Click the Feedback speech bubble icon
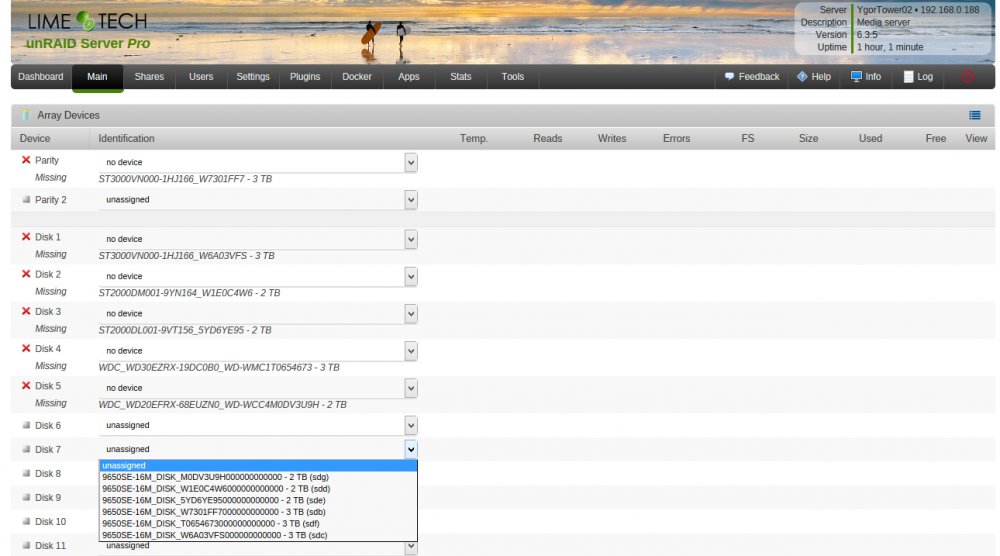Screen dimensions: 1000x556 (729, 77)
